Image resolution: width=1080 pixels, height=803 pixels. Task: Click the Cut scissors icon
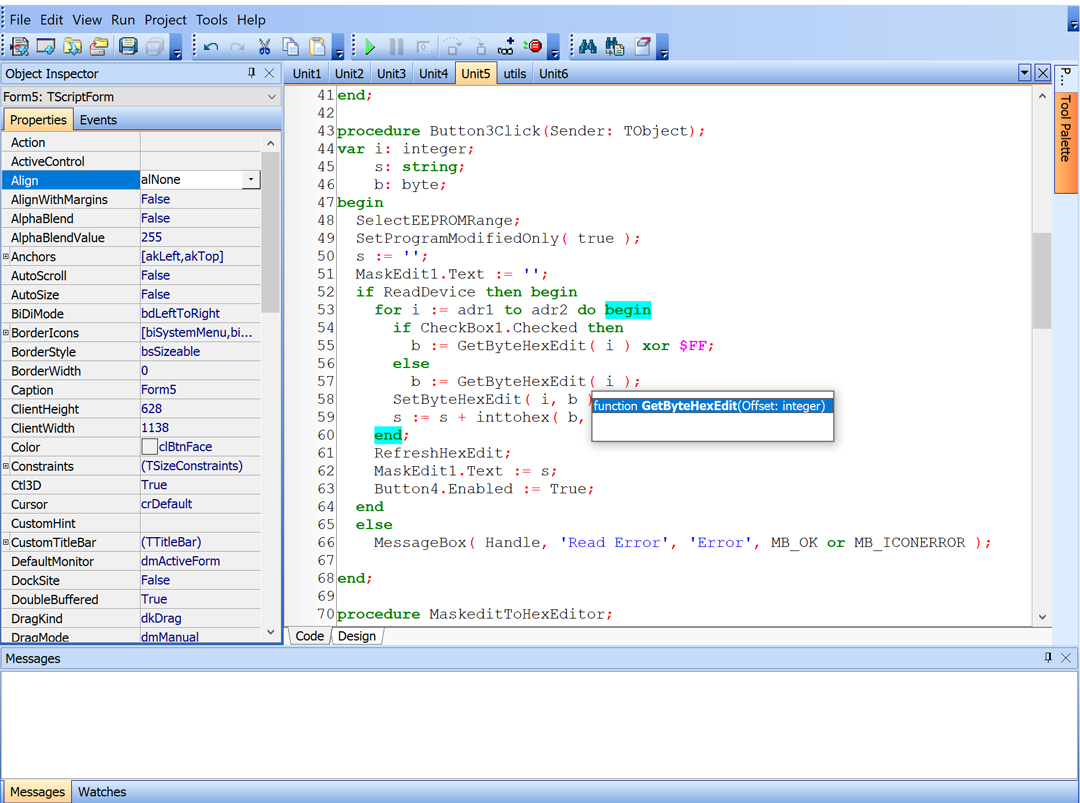click(x=264, y=46)
